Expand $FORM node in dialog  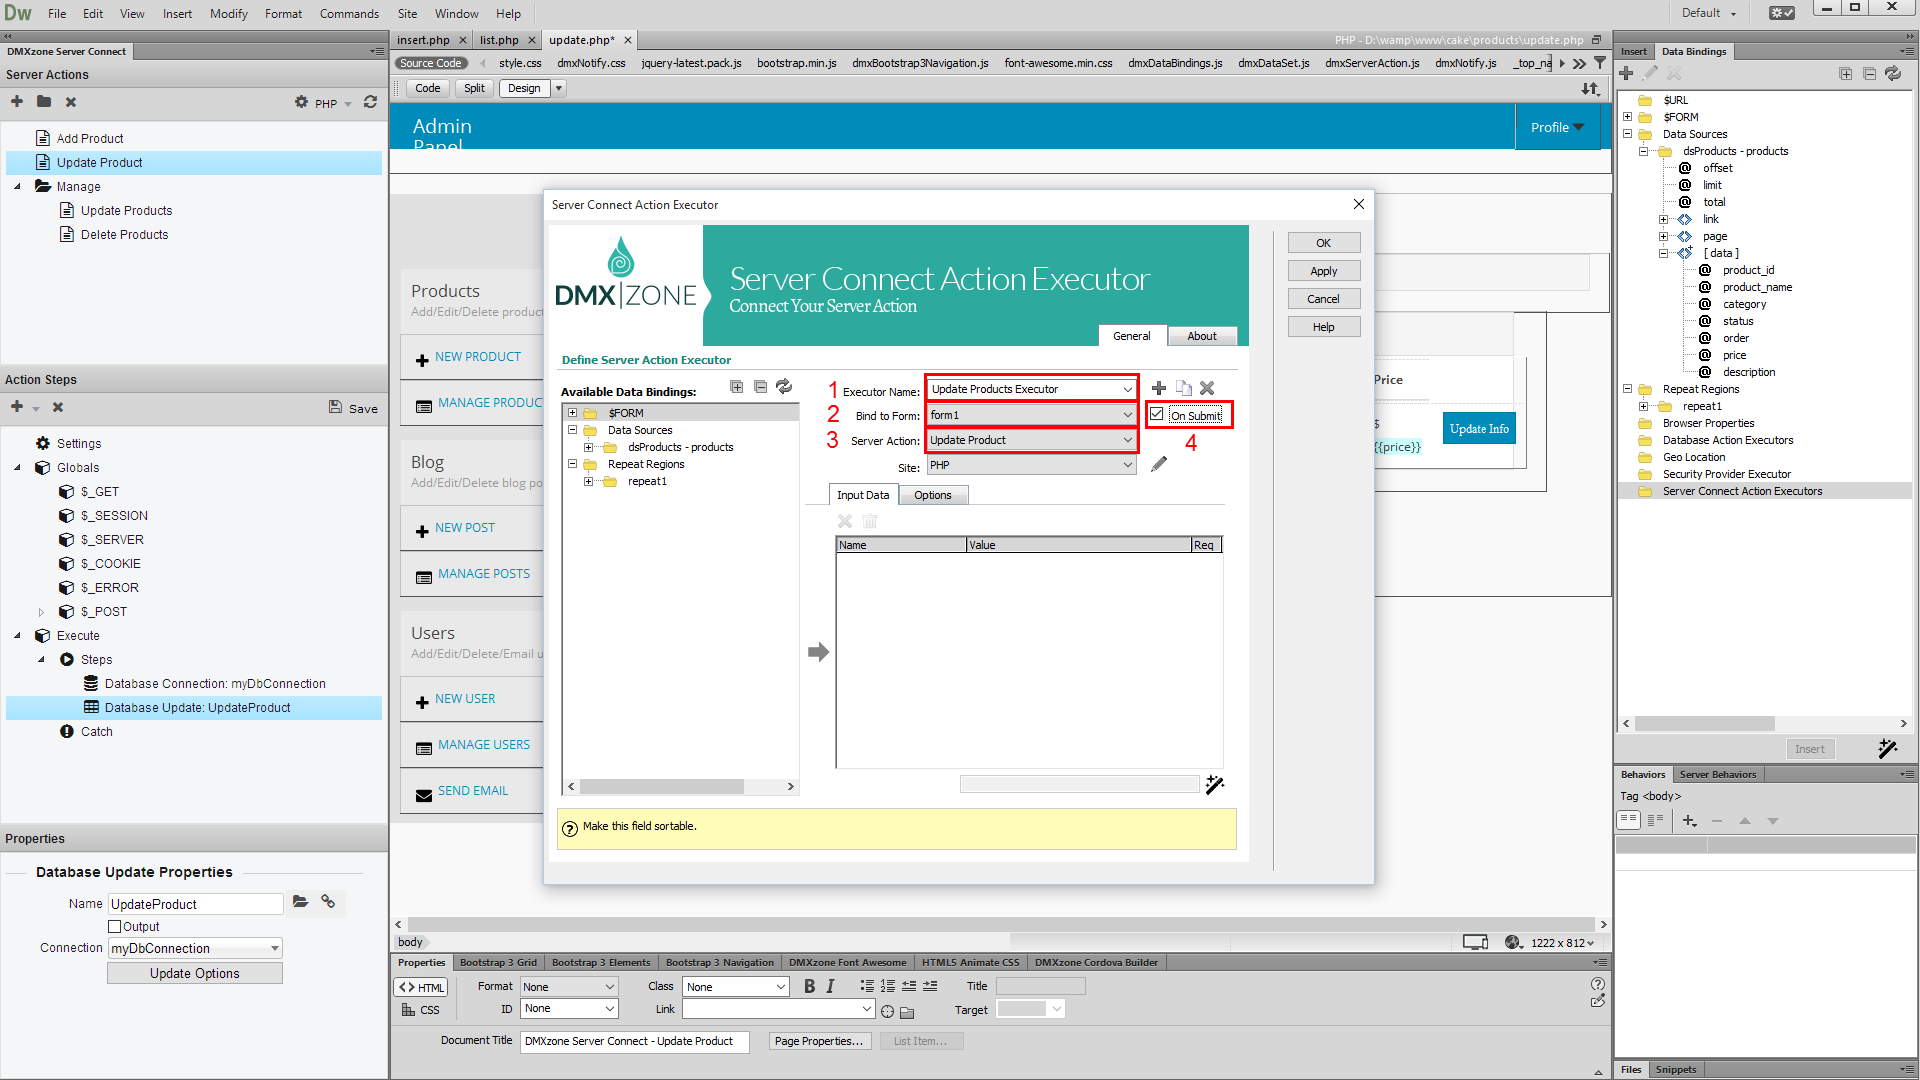coord(573,413)
